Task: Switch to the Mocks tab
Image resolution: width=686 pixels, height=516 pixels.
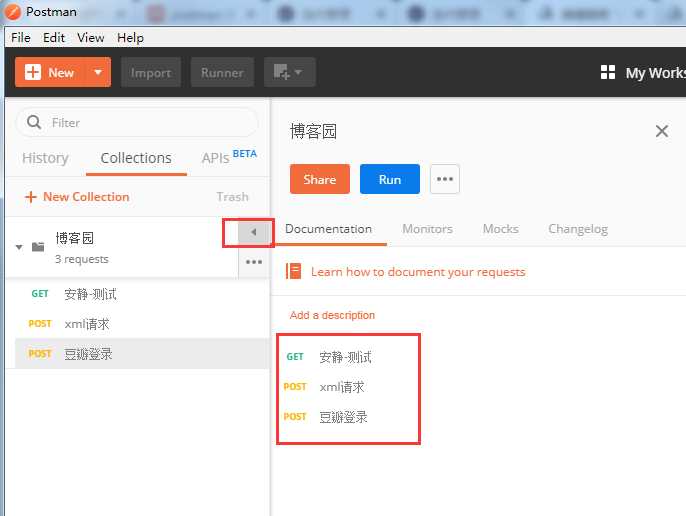Action: [500, 229]
